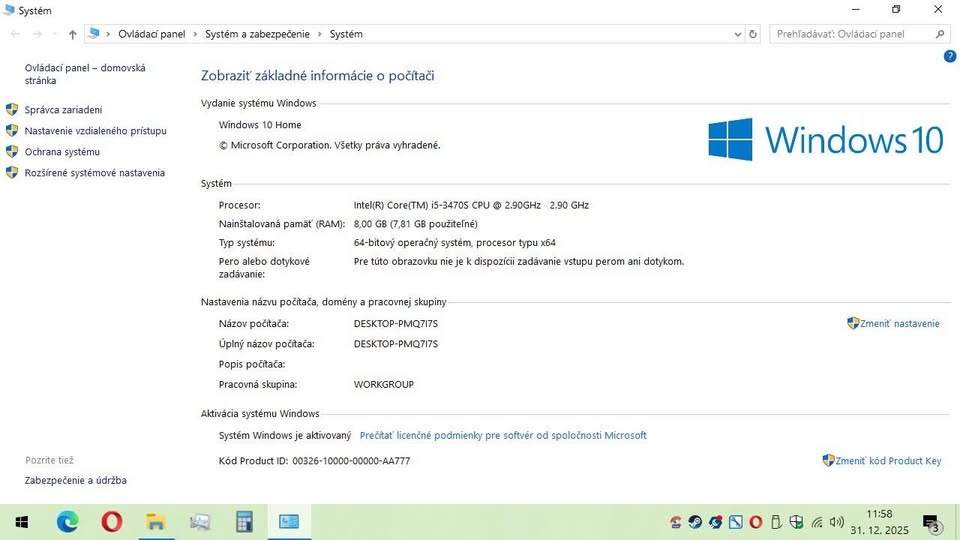Click the shield icon beside Nastavenie vzdialeného prístupu
The width and height of the screenshot is (960, 540).
pos(12,130)
